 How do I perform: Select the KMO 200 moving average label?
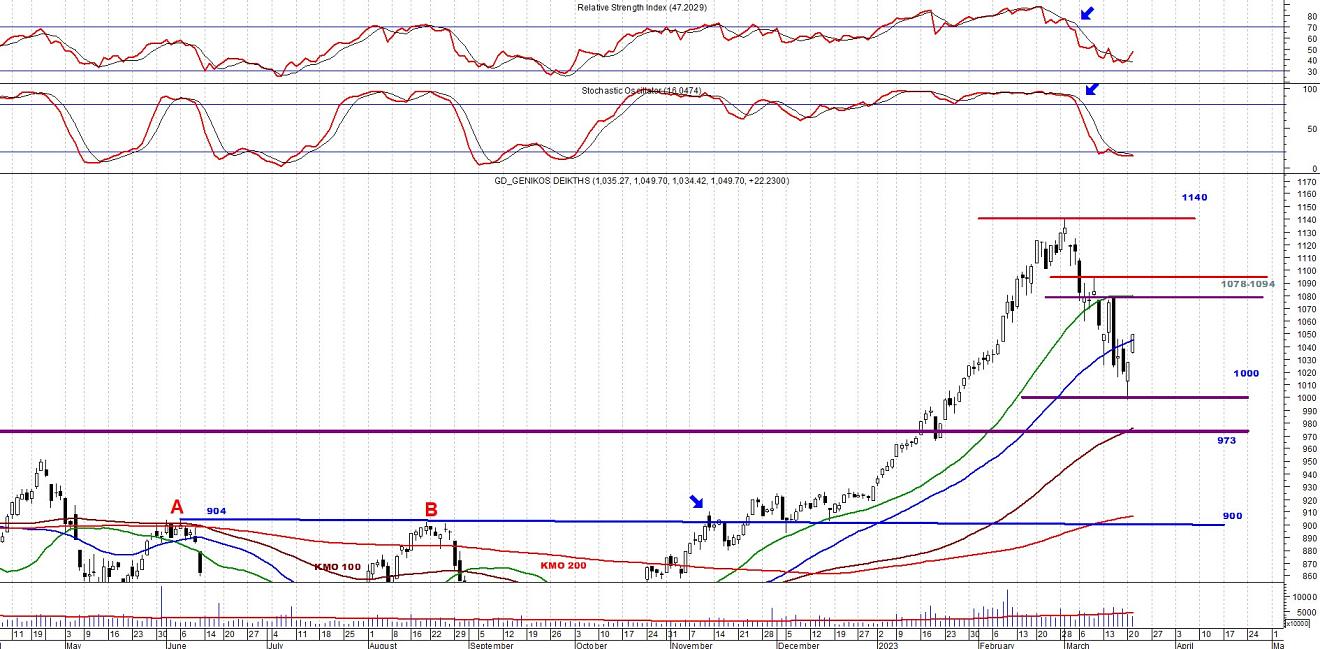562,566
